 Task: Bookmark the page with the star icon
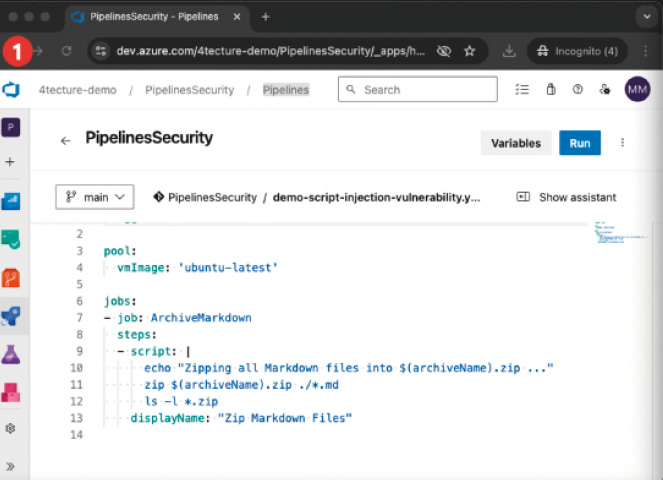(x=469, y=51)
